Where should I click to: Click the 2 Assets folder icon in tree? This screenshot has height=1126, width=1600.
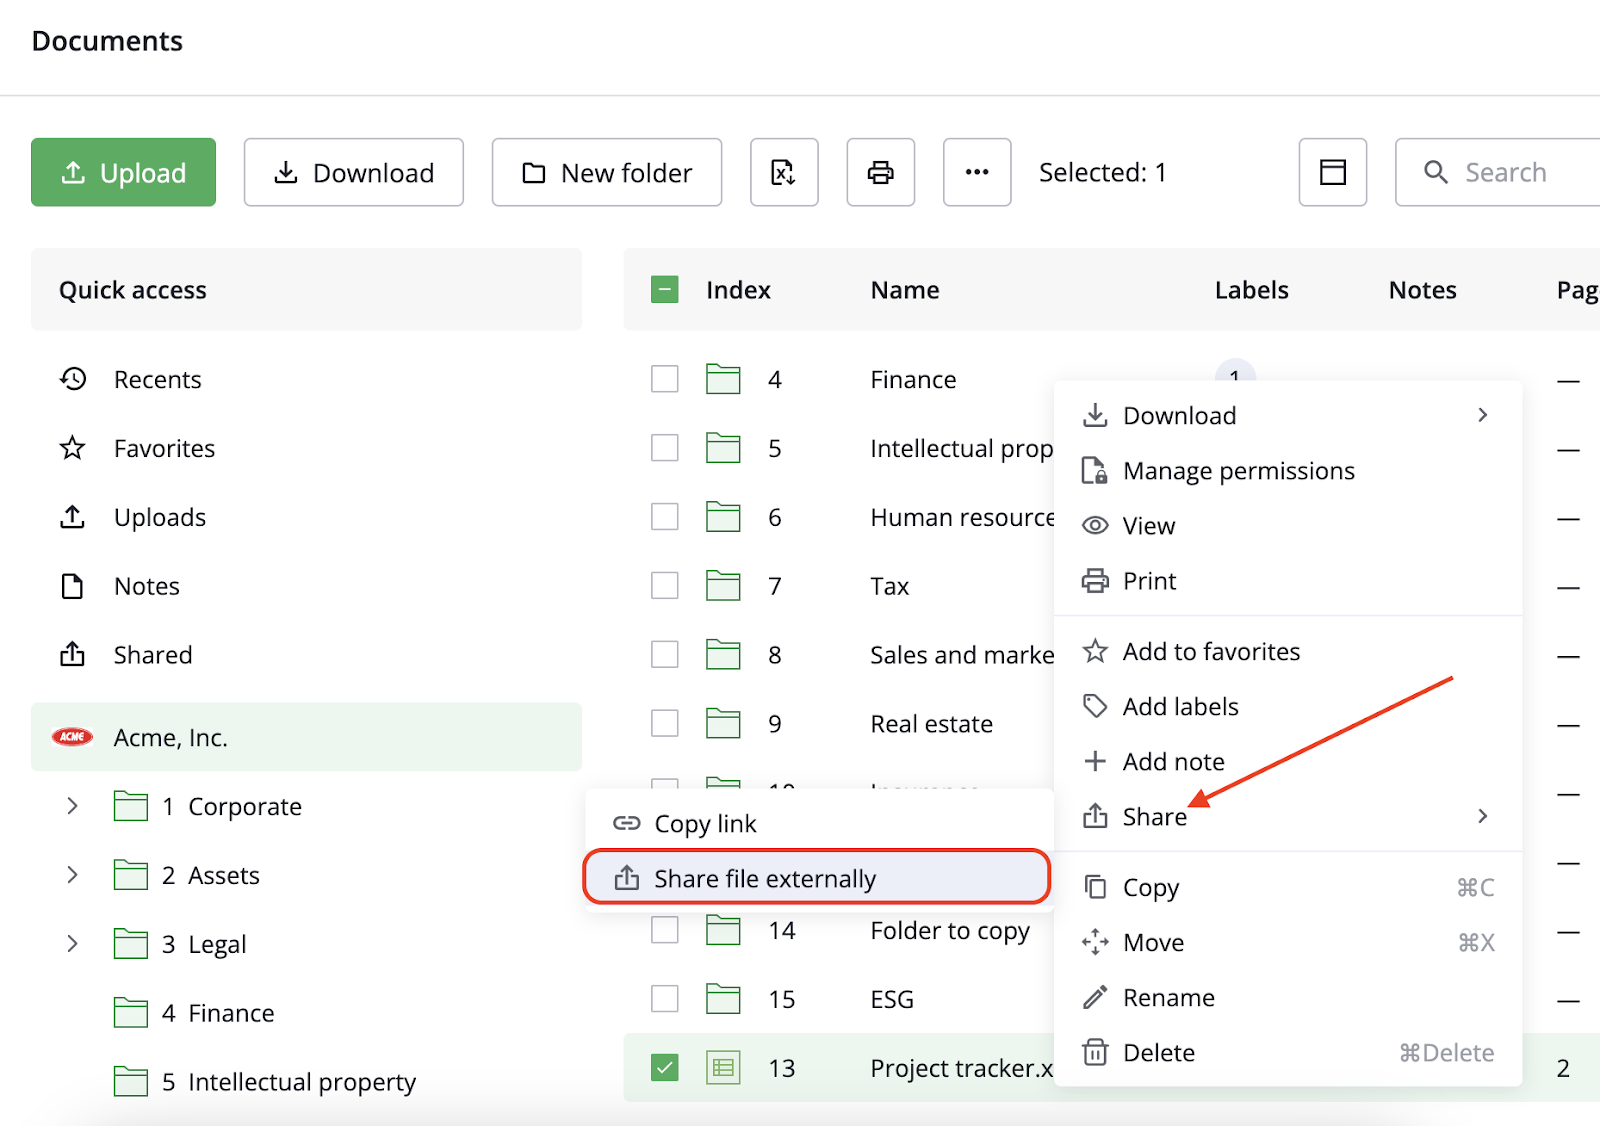pos(131,875)
